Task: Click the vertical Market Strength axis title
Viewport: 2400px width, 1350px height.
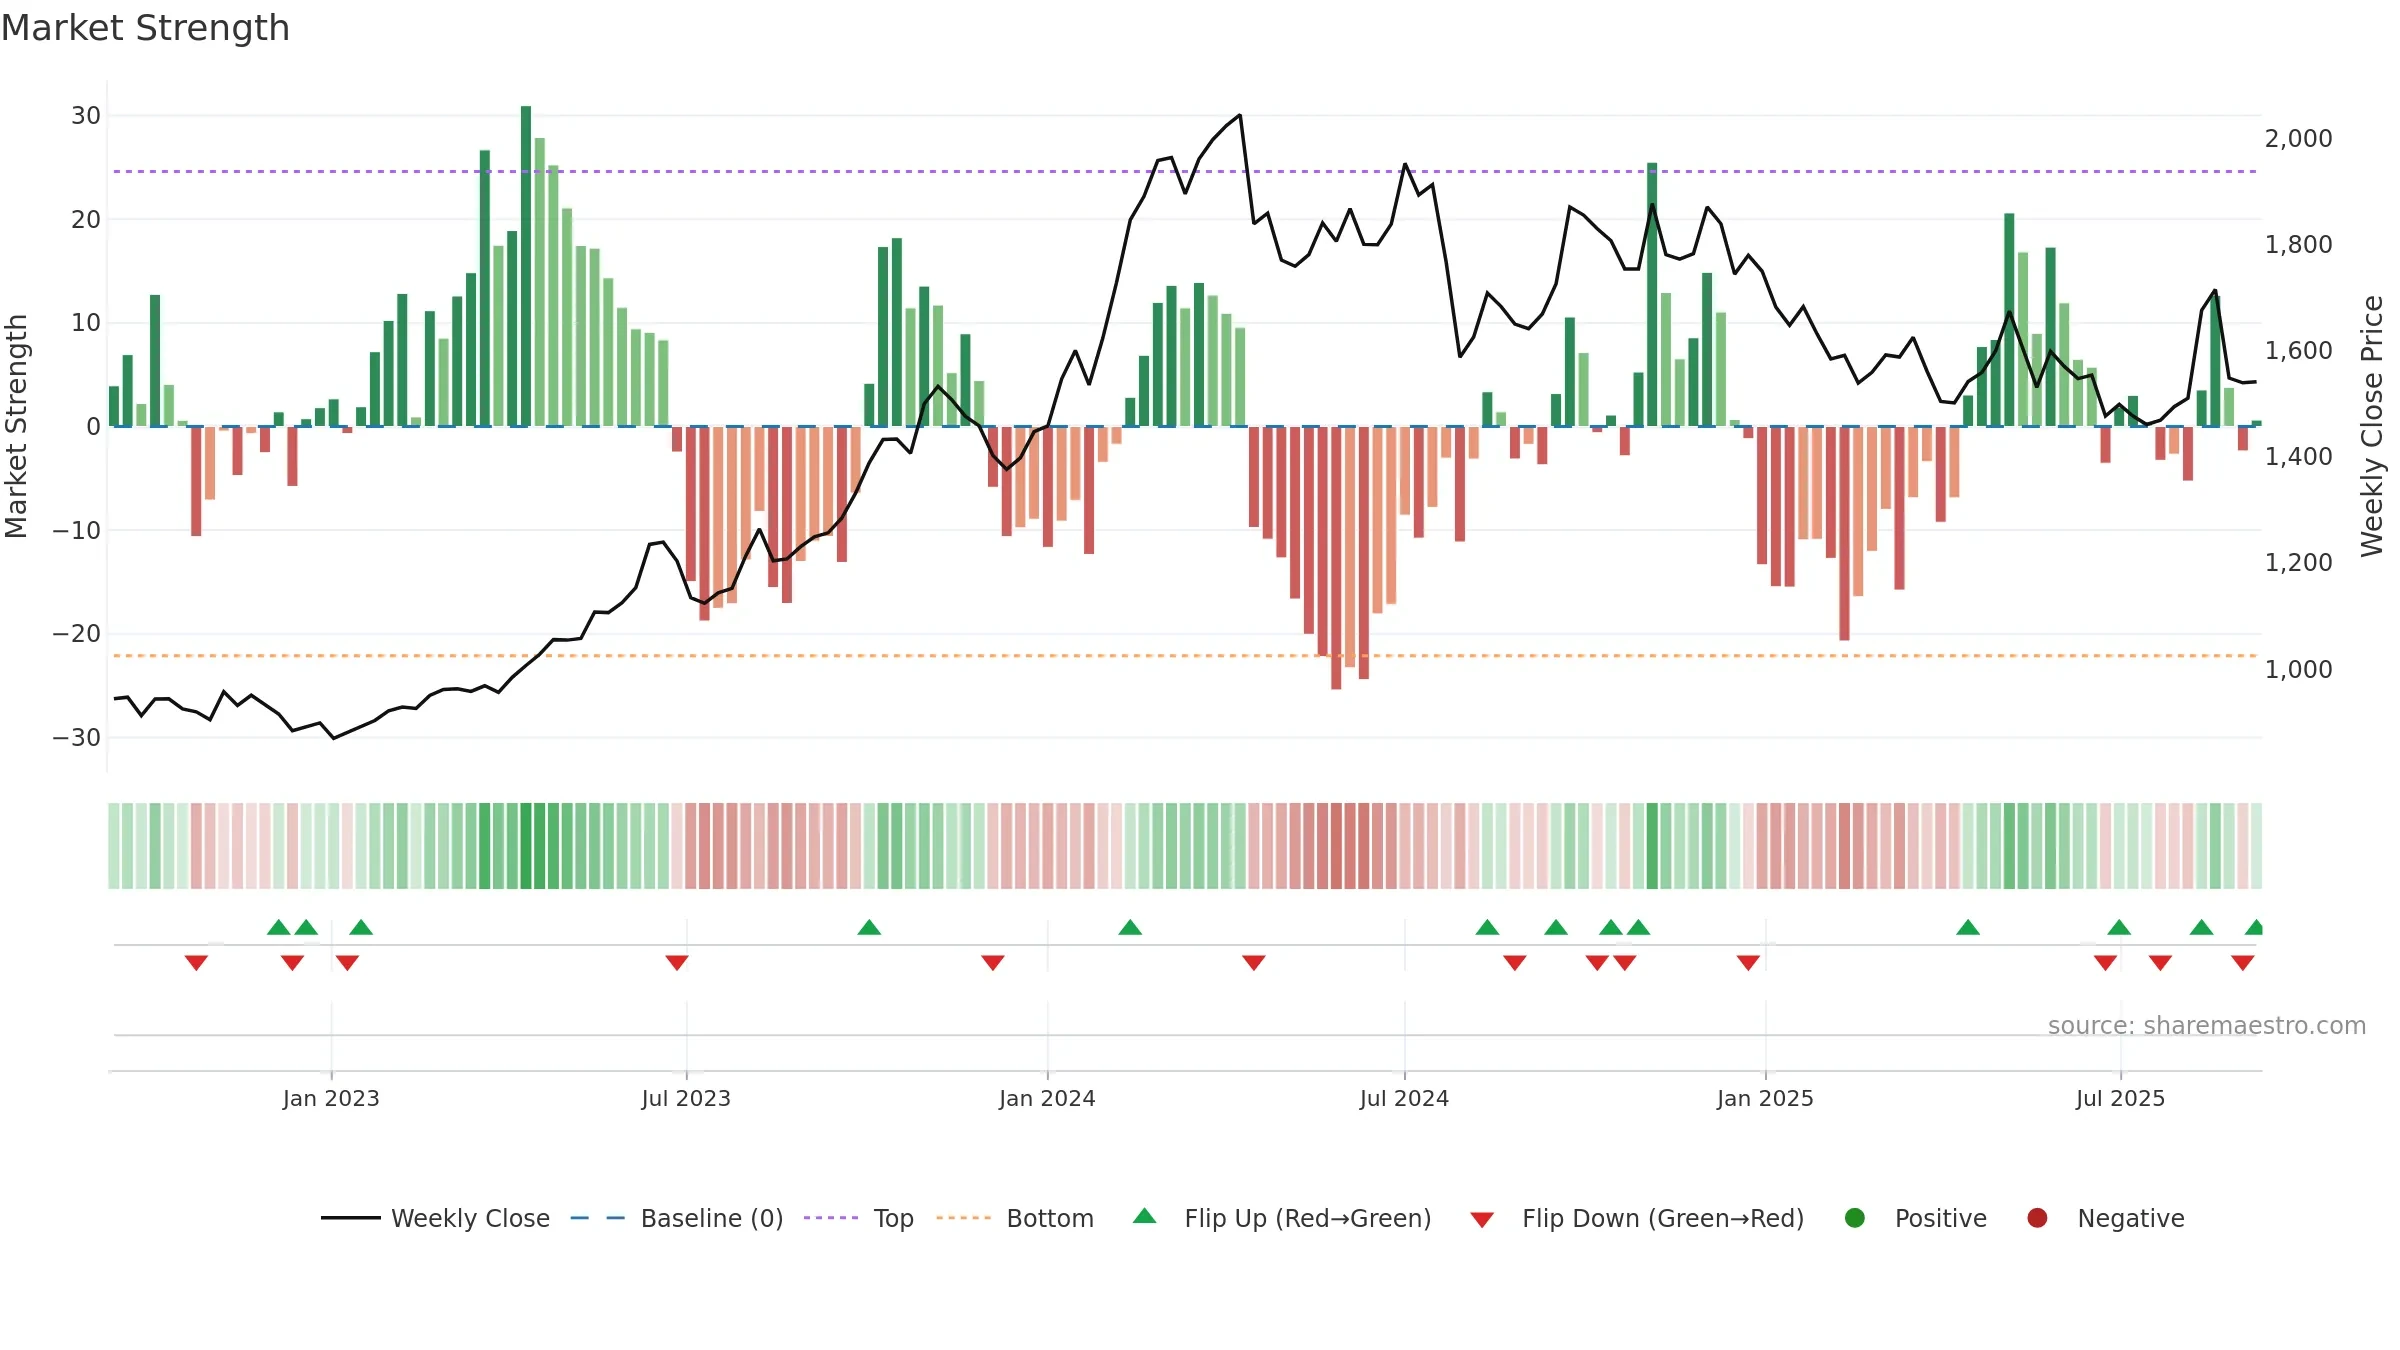Action: [x=16, y=426]
